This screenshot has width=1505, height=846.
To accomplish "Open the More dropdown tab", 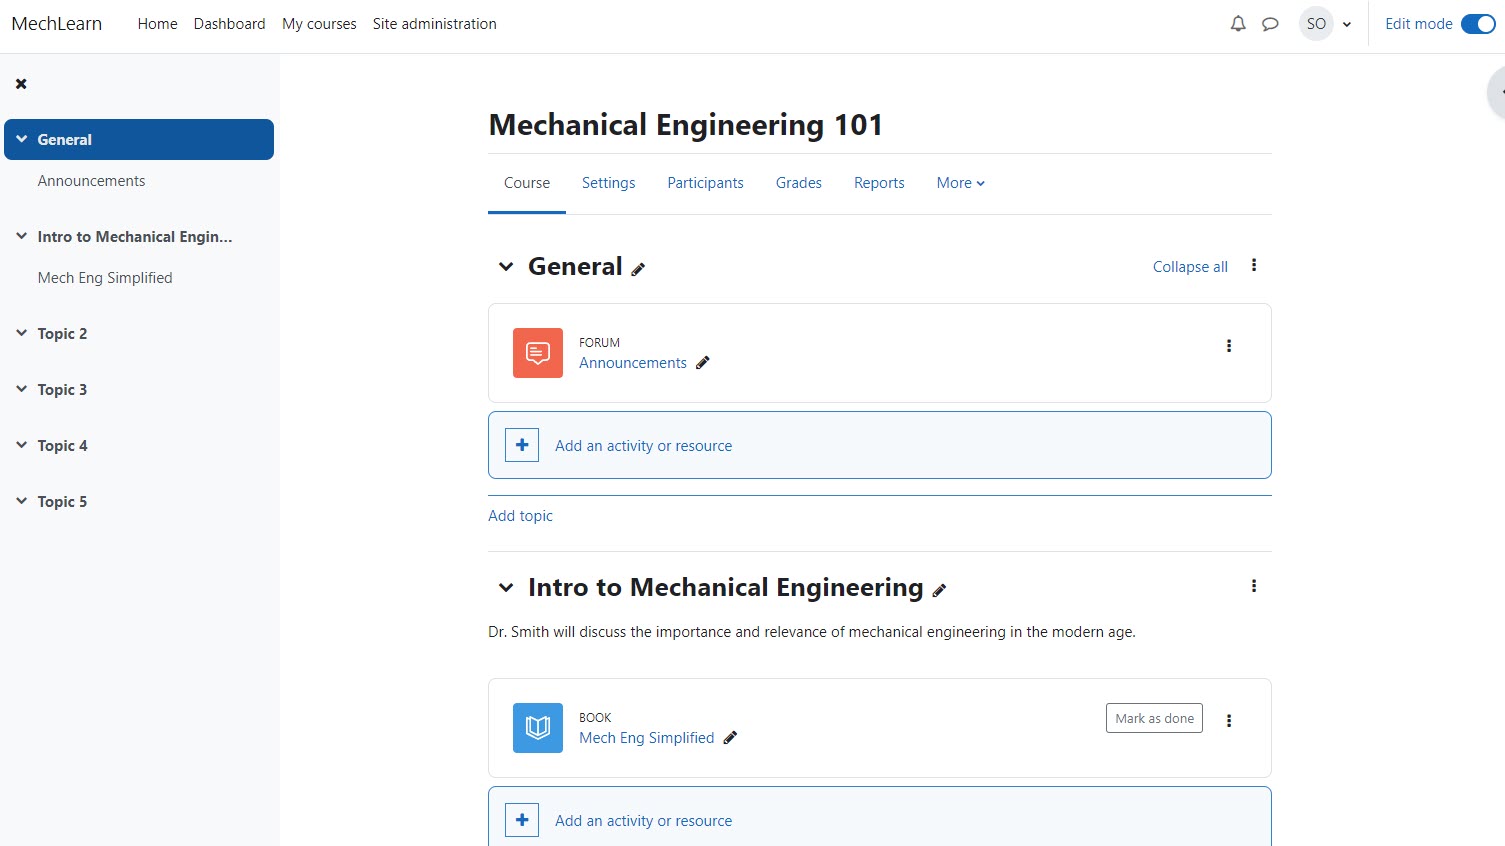I will pos(960,183).
